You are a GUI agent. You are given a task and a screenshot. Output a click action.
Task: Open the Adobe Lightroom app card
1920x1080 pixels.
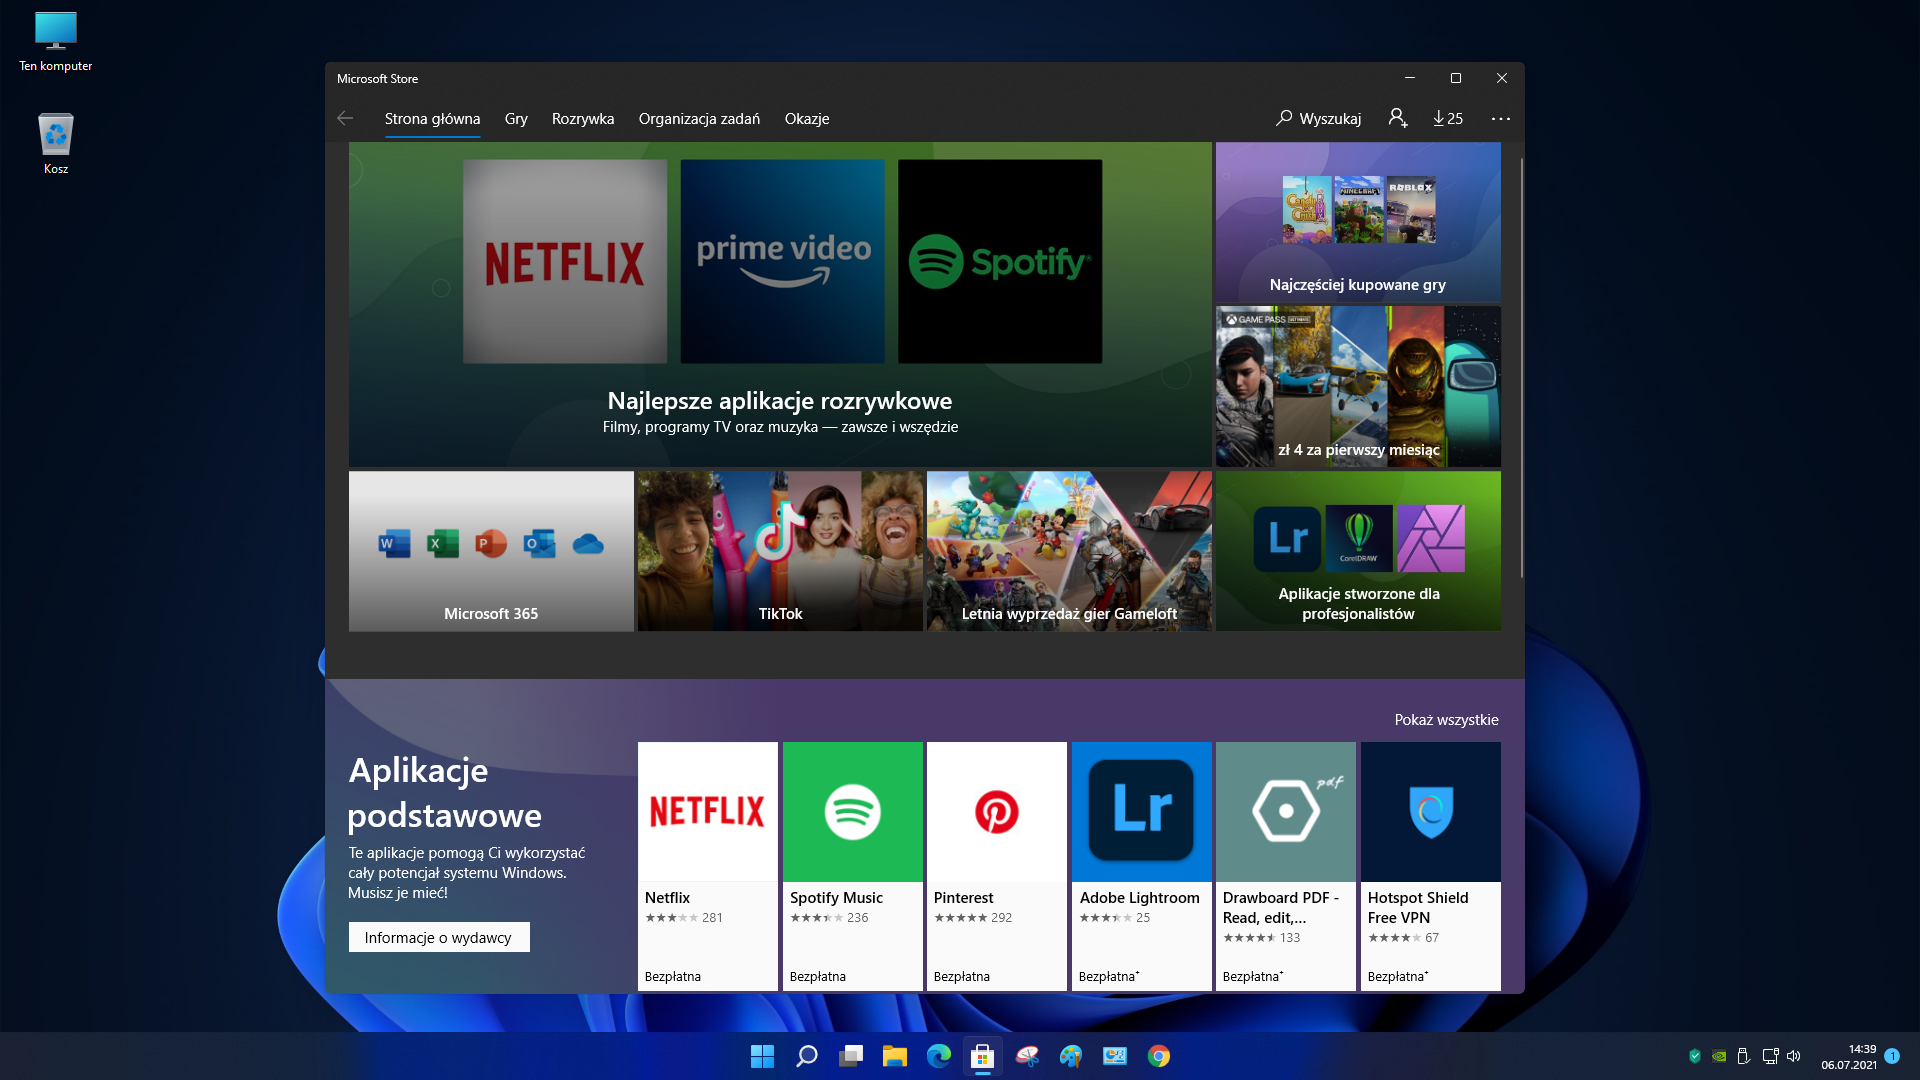pyautogui.click(x=1142, y=866)
